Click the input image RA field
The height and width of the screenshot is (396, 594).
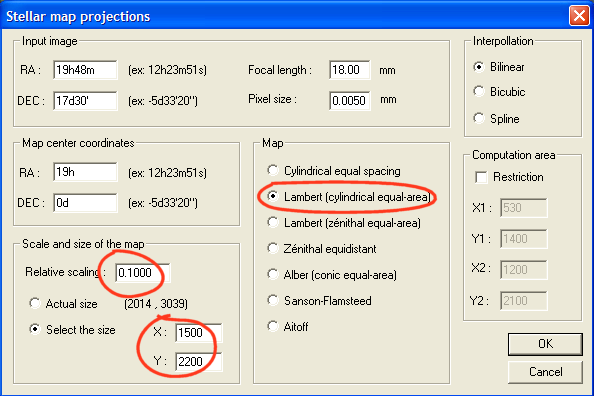click(x=85, y=70)
